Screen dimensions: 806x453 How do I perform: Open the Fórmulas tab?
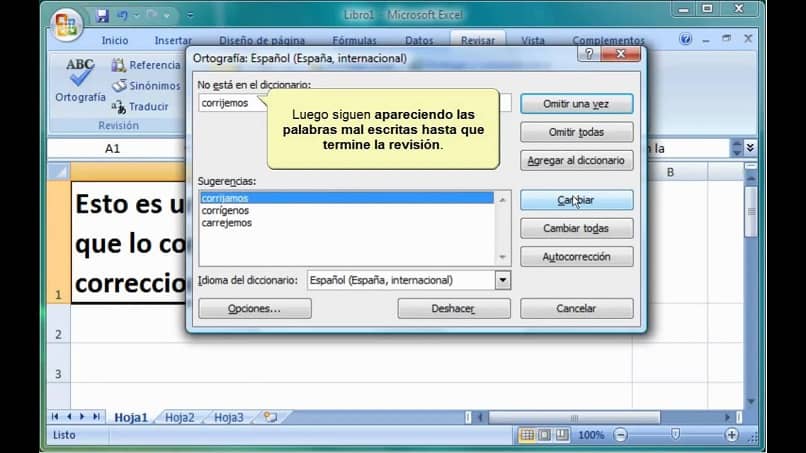tap(354, 40)
